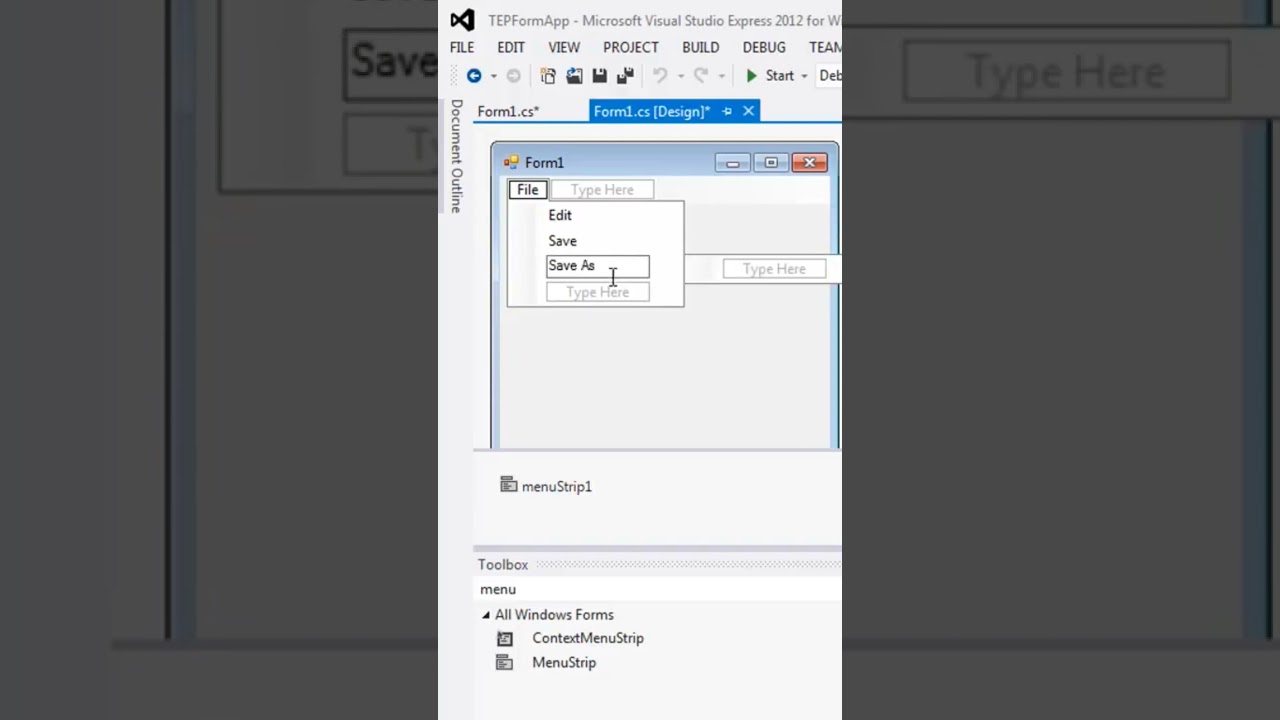Open the Navigate Backward history dropdown

tap(493, 76)
